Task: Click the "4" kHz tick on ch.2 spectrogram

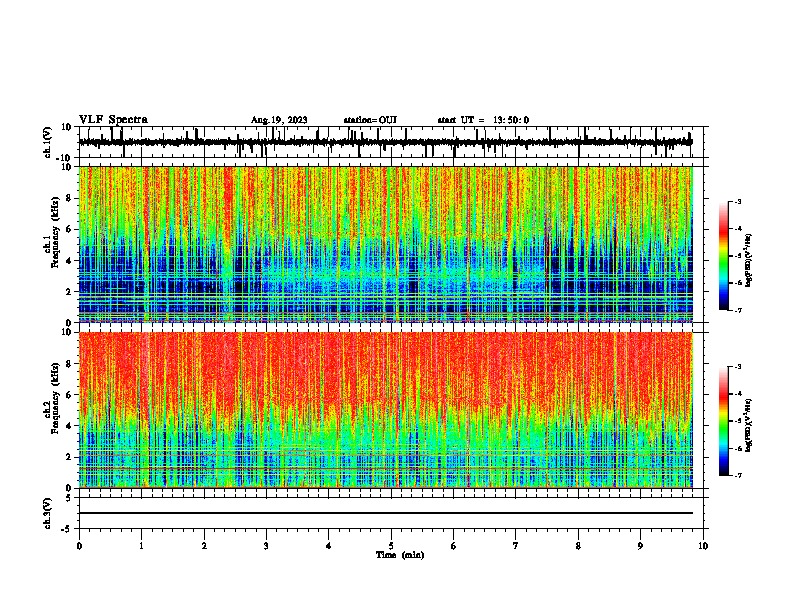Action: (69, 426)
